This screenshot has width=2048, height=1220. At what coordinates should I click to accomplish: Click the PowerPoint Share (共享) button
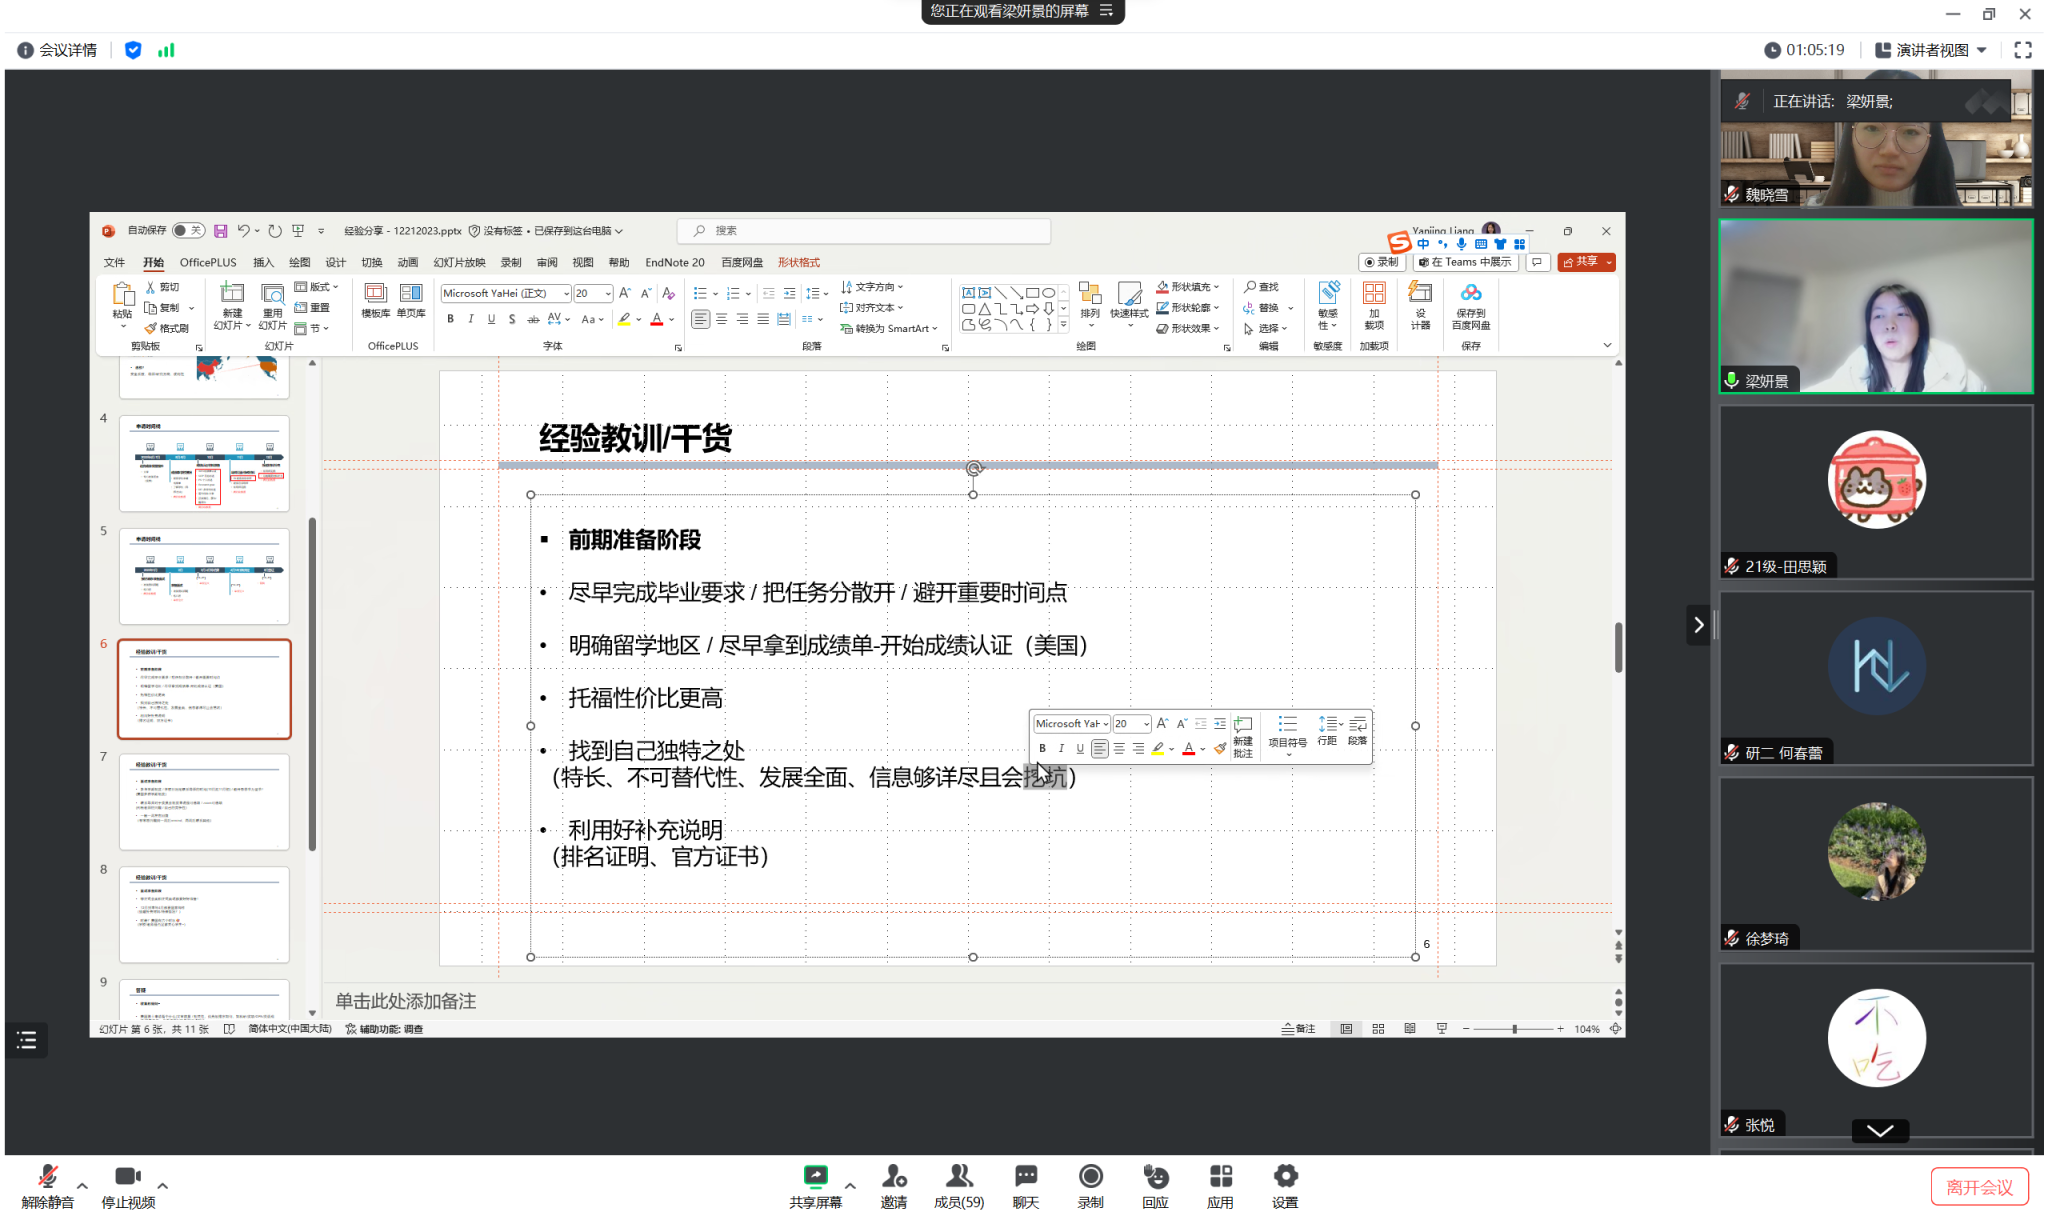(x=1586, y=262)
